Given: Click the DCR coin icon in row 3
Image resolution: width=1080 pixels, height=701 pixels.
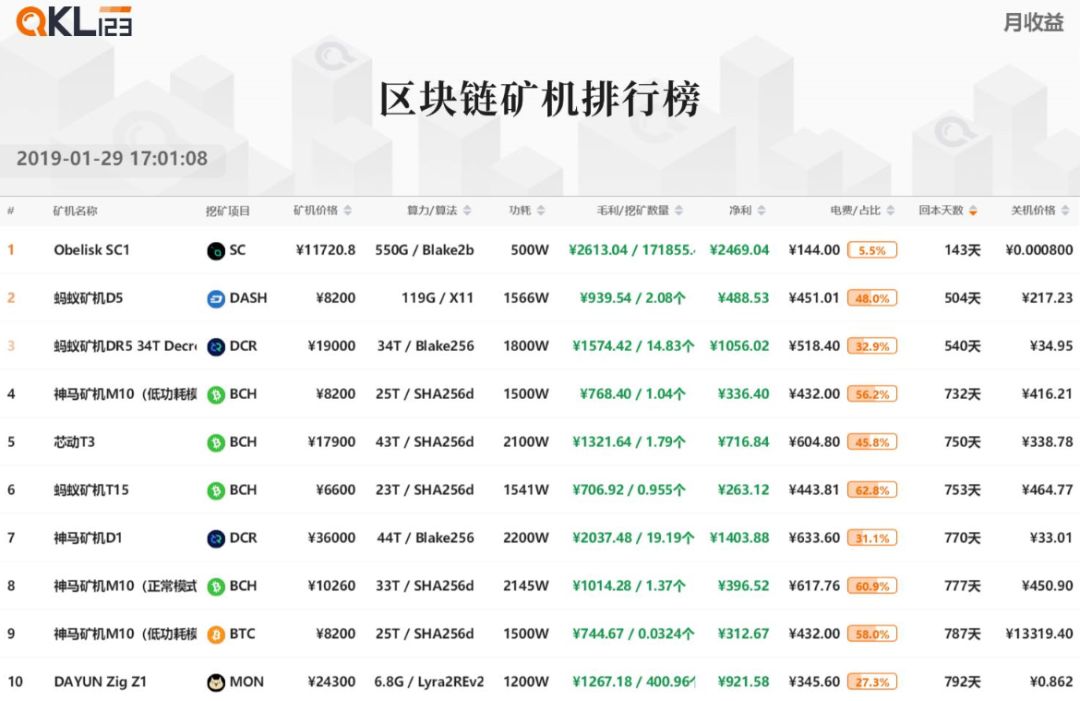Looking at the screenshot, I should point(216,346).
